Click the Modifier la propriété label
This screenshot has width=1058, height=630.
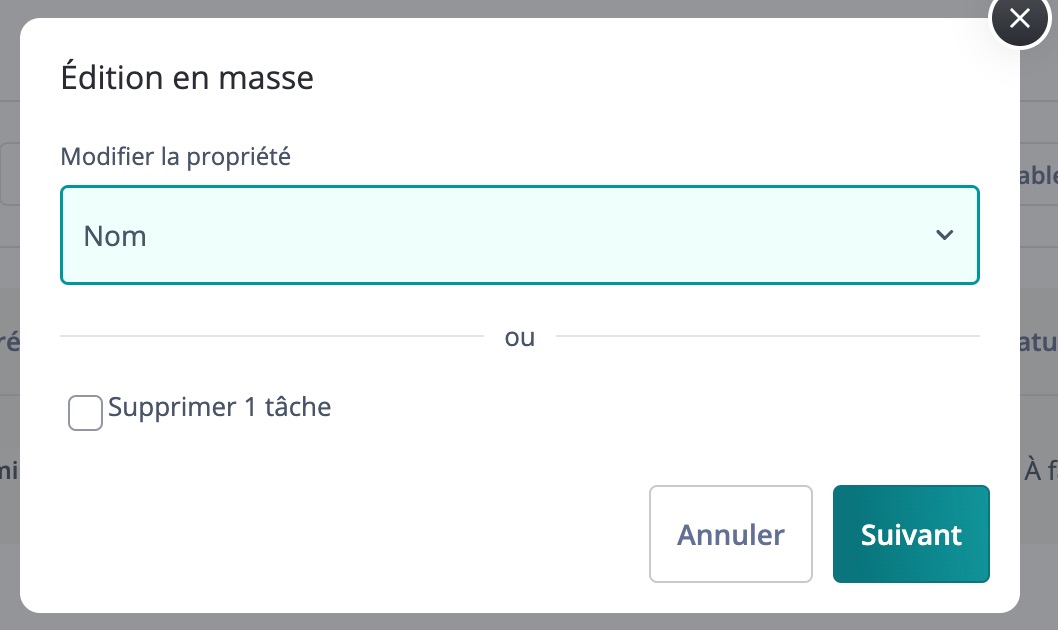tap(175, 156)
